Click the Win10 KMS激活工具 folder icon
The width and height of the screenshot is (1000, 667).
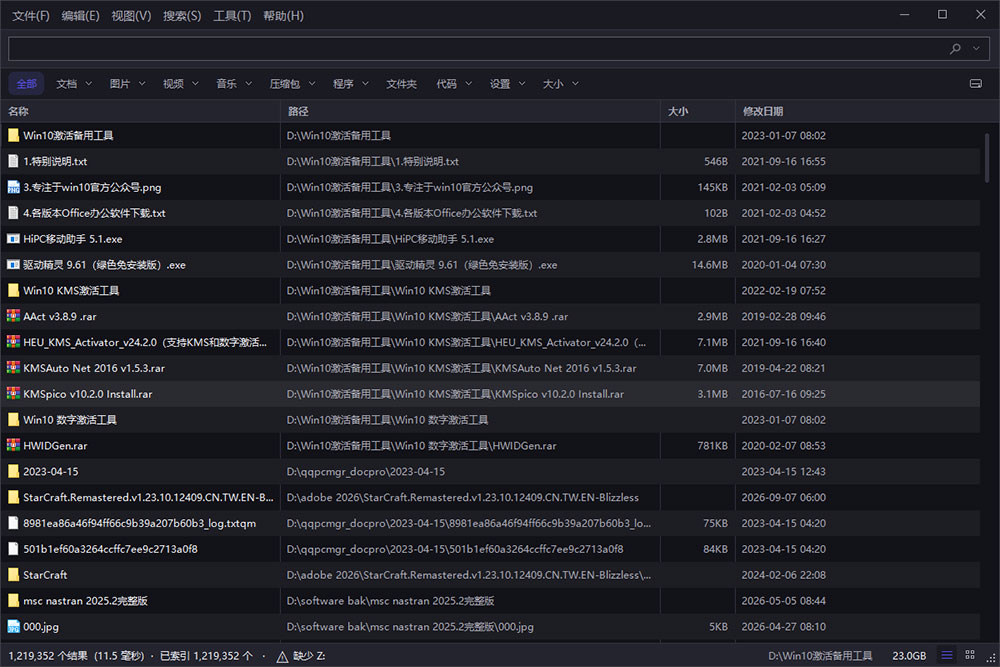(x=13, y=290)
